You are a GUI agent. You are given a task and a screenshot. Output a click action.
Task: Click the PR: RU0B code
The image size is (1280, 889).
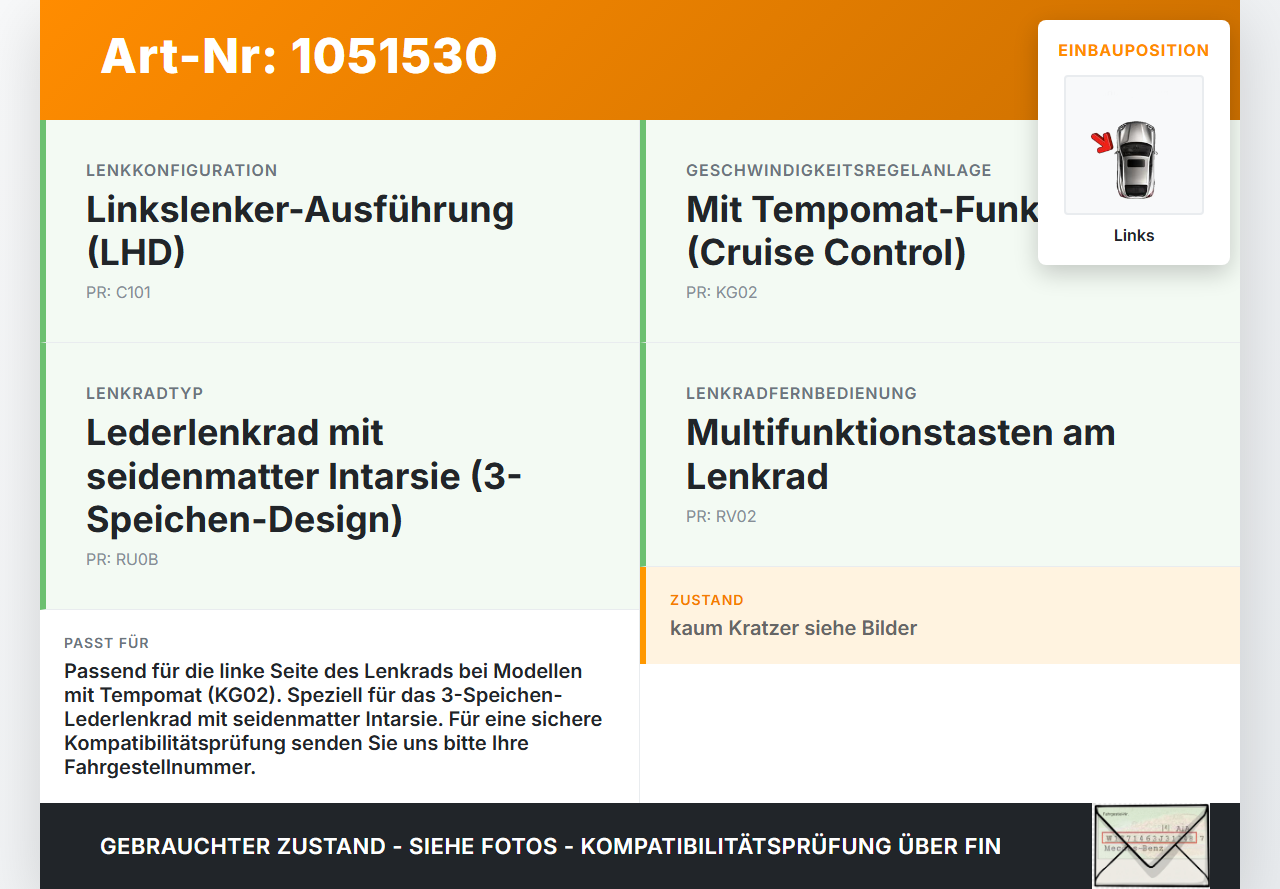pyautogui.click(x=122, y=560)
